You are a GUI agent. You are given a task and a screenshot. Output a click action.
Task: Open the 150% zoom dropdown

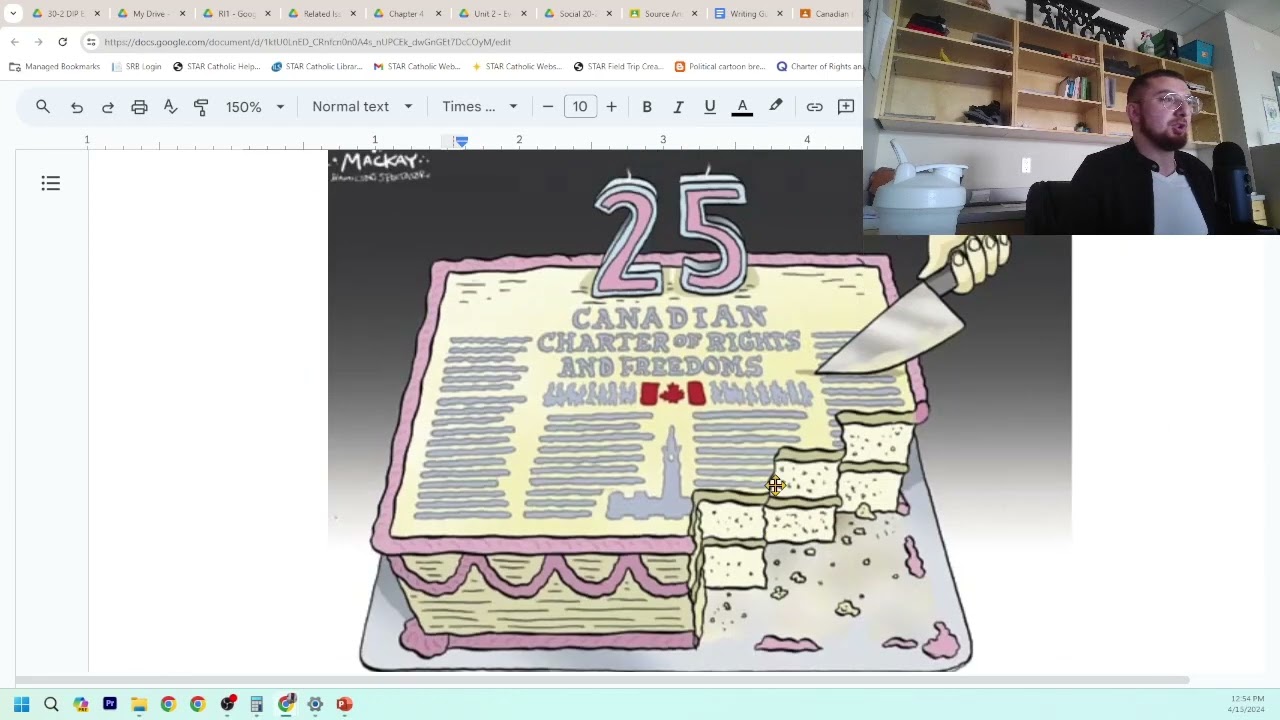tap(254, 107)
